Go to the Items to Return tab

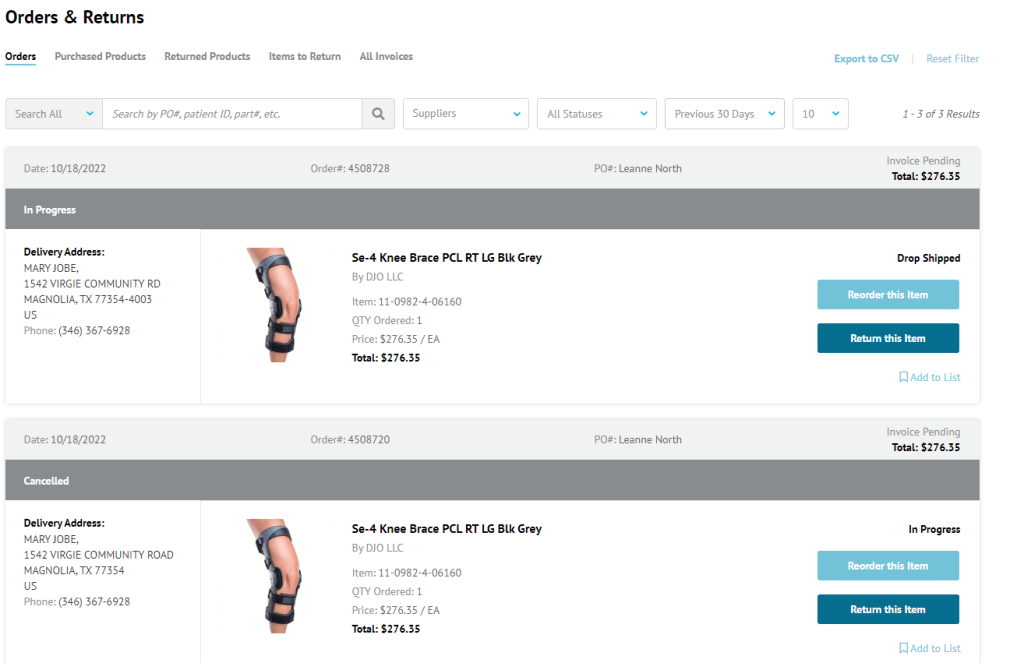pos(304,57)
